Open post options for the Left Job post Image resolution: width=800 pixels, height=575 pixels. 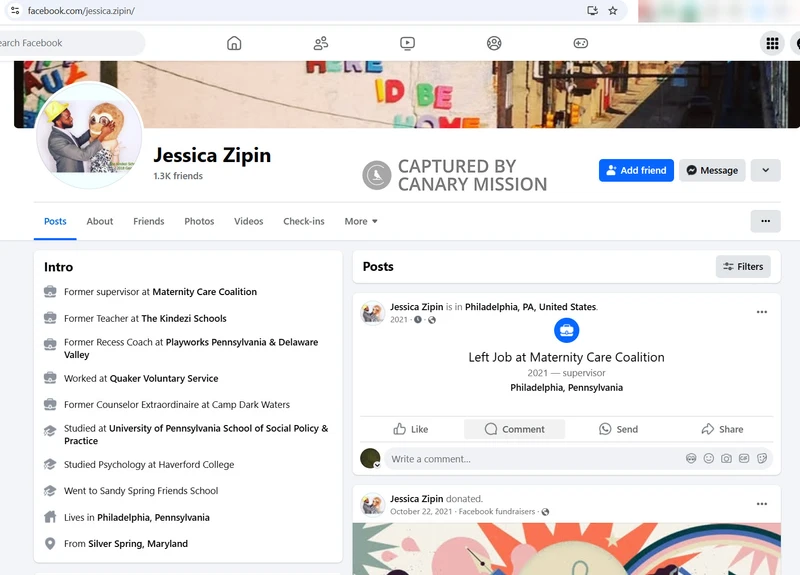tap(762, 312)
